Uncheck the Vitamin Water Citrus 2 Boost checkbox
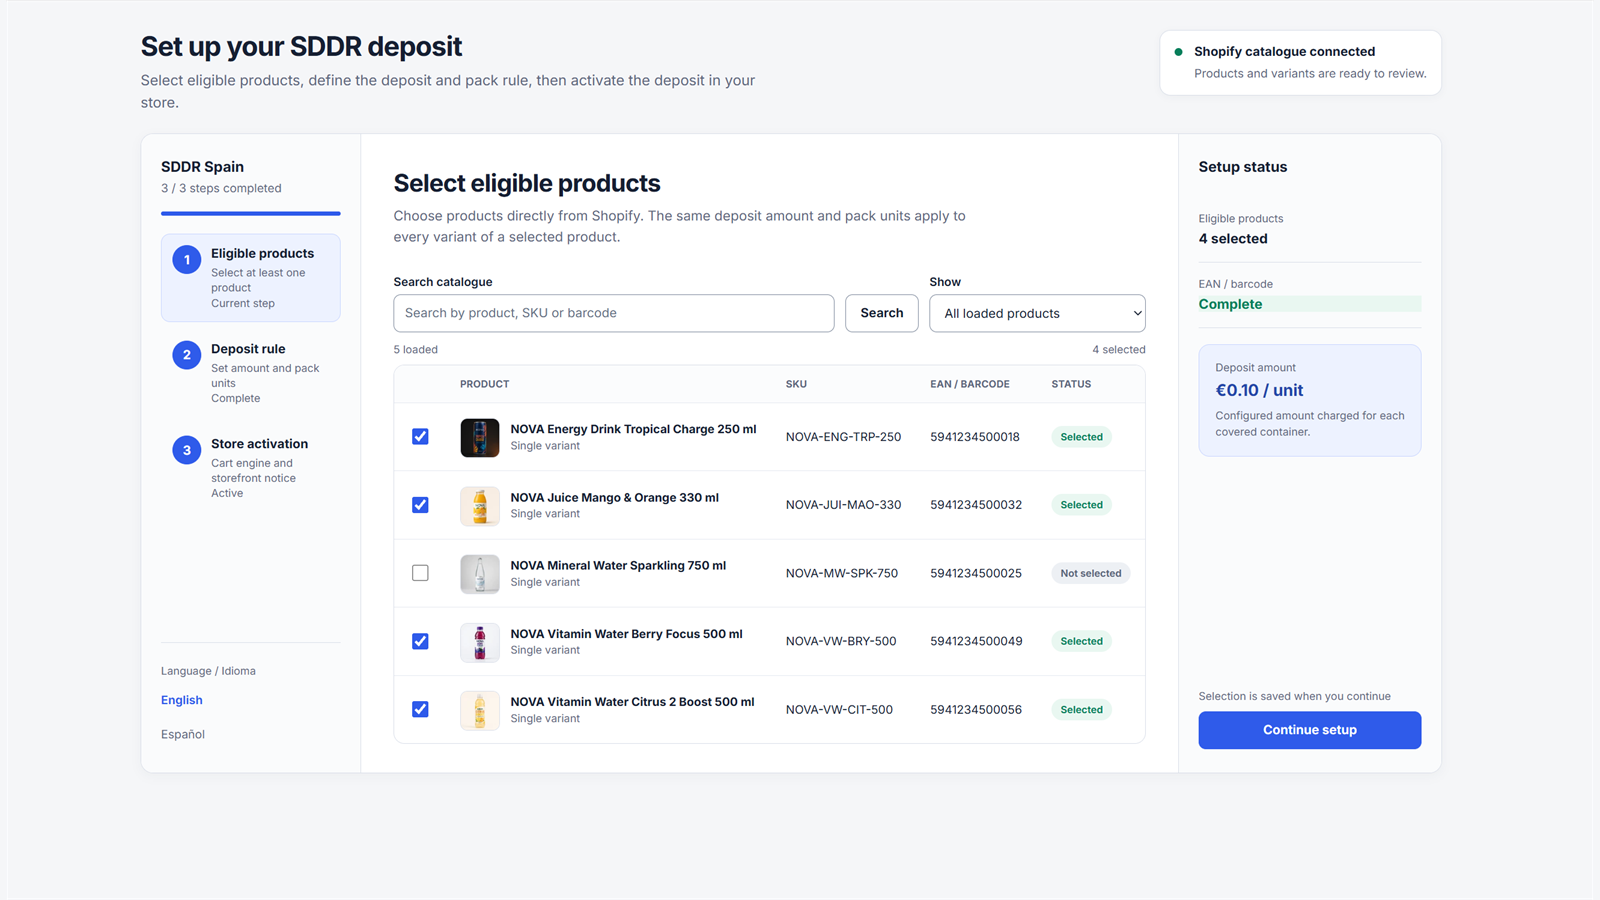 (x=420, y=709)
